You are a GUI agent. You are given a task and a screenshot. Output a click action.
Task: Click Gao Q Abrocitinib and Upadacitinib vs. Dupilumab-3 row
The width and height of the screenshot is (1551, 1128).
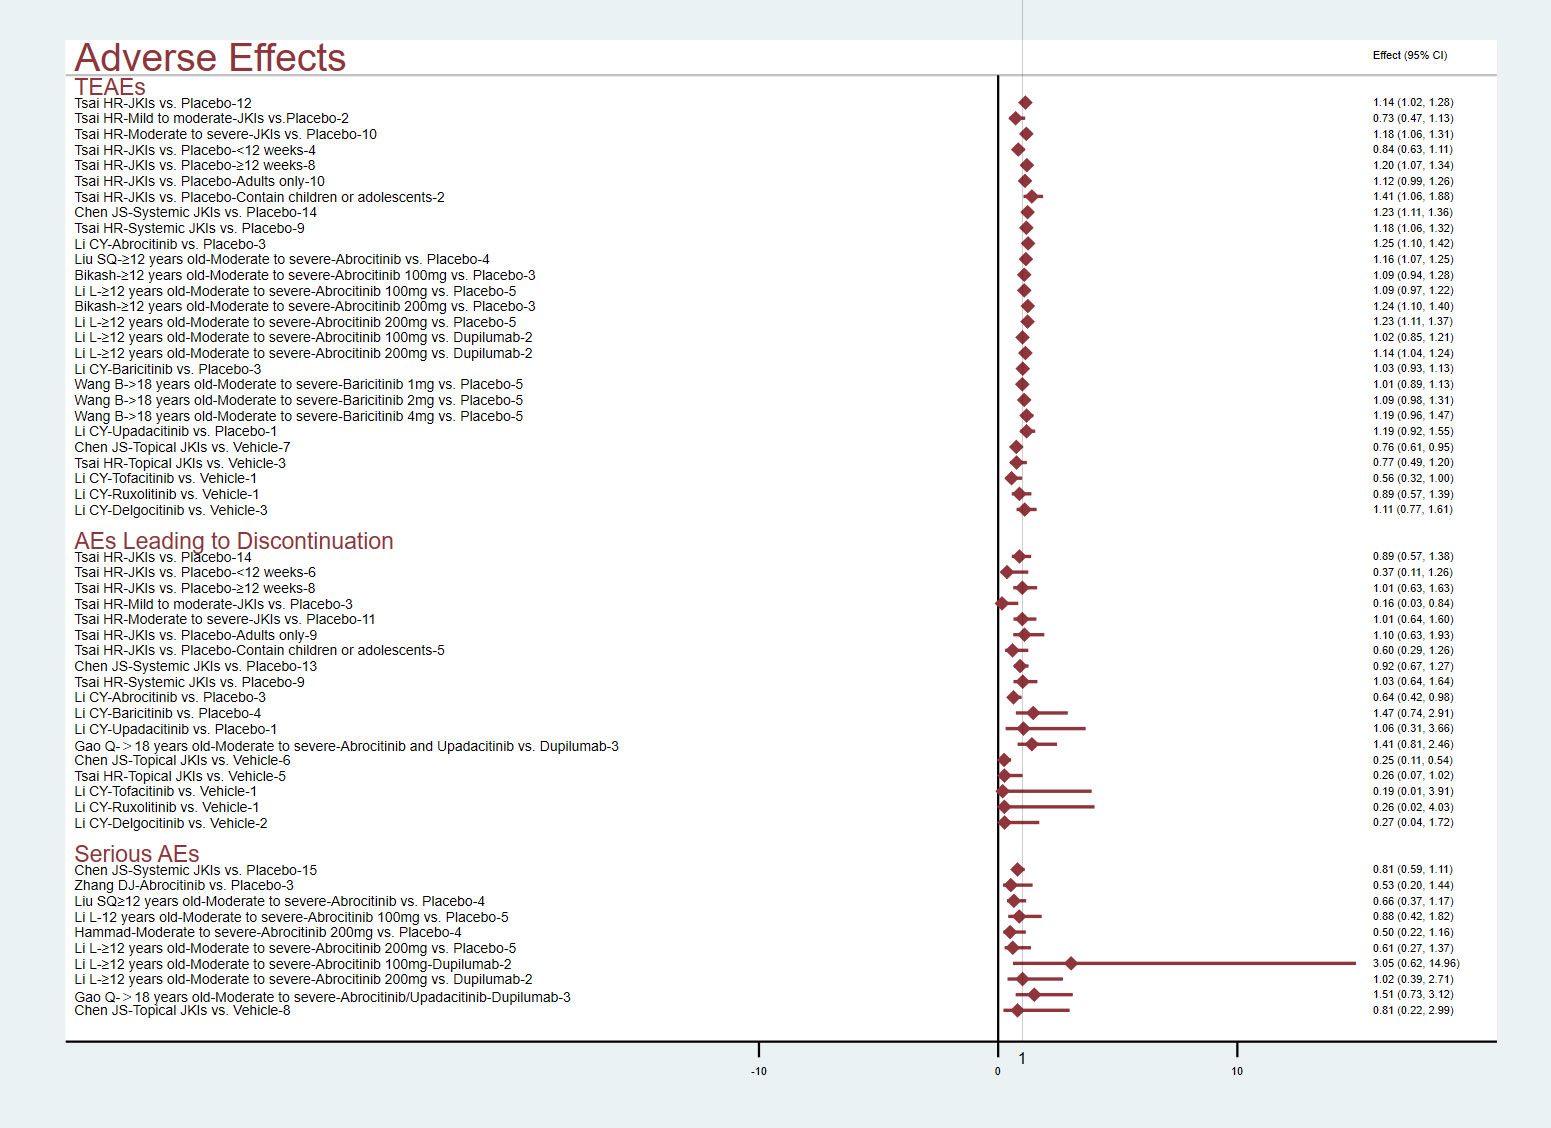(x=347, y=746)
